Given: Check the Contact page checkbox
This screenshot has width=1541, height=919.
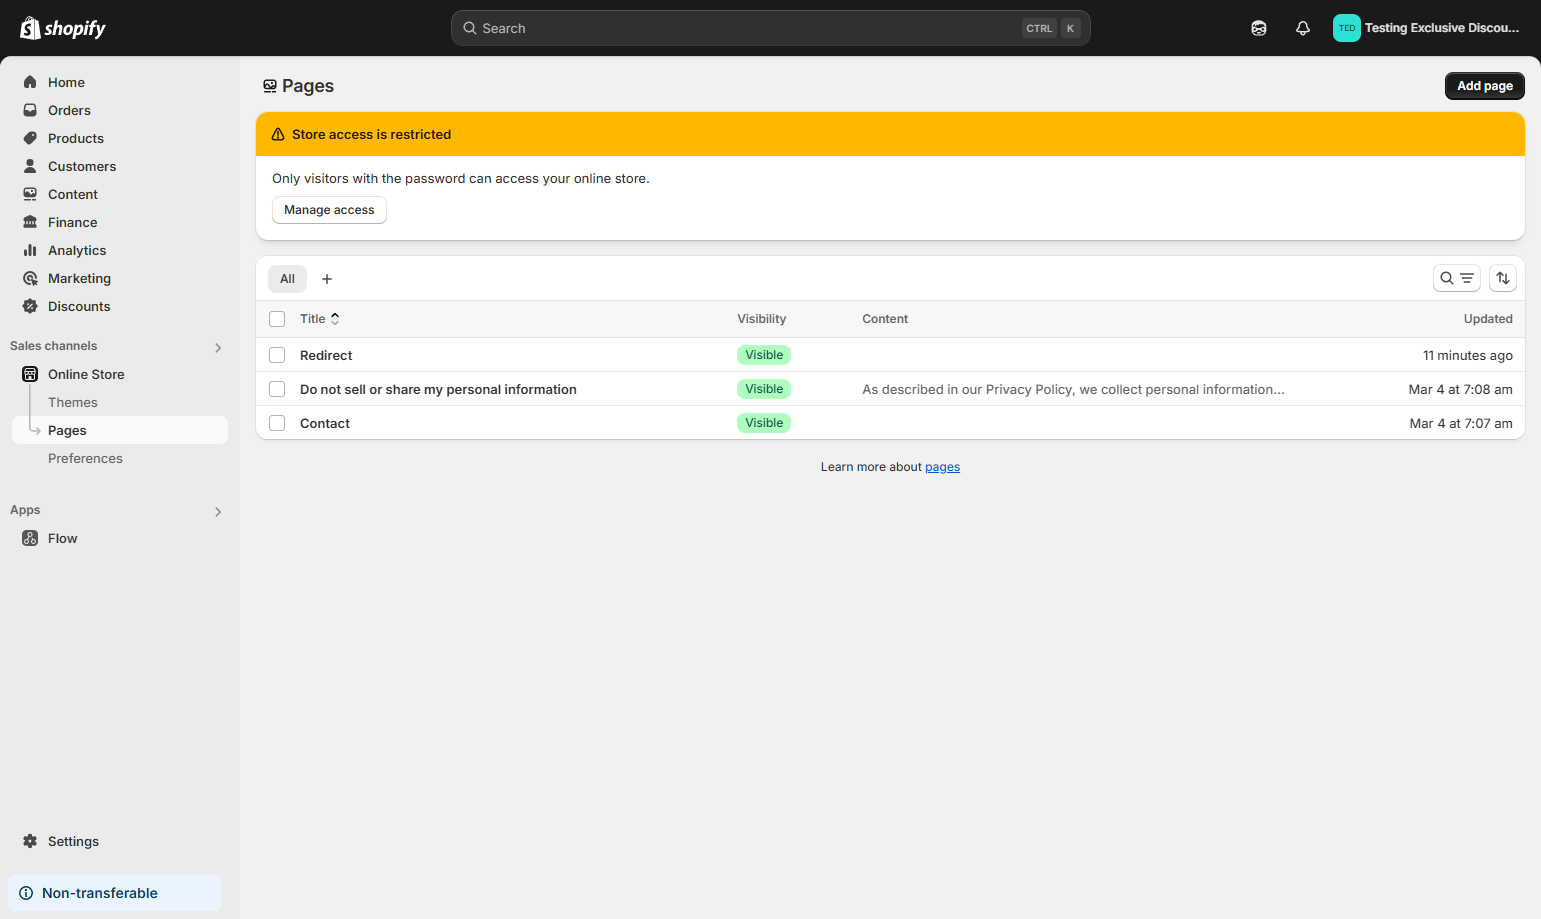Looking at the screenshot, I should tap(277, 423).
